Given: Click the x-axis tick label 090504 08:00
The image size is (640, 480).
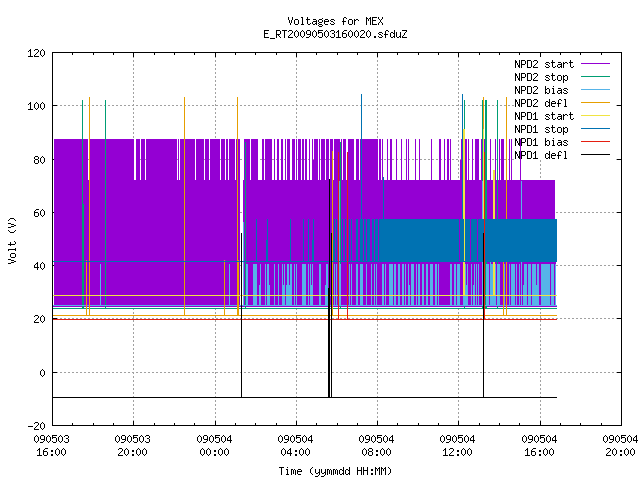Looking at the screenshot, I should pos(377,446).
